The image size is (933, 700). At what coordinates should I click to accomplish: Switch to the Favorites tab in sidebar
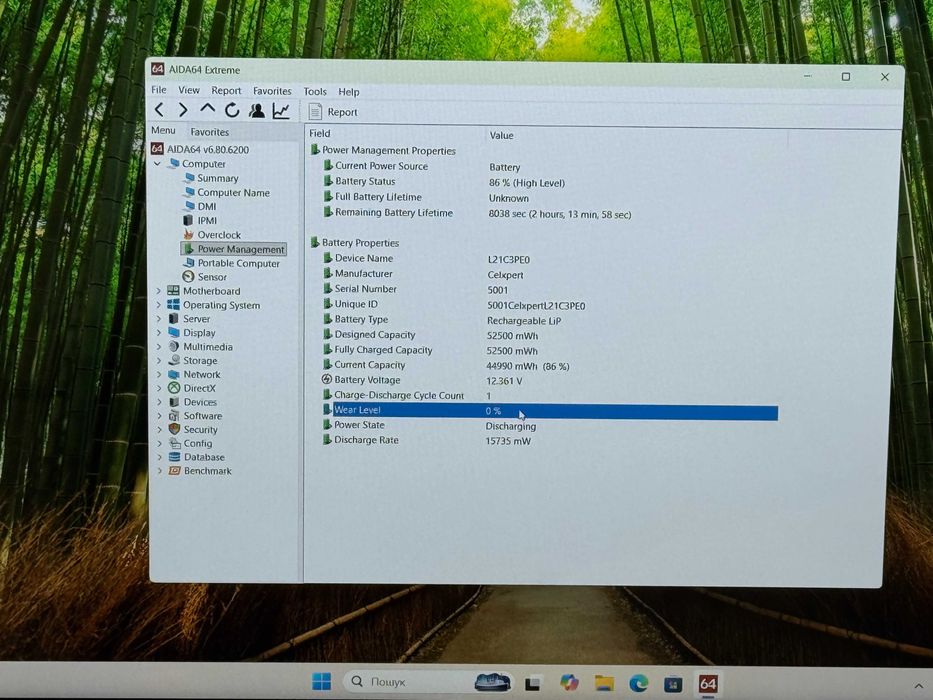[x=209, y=132]
